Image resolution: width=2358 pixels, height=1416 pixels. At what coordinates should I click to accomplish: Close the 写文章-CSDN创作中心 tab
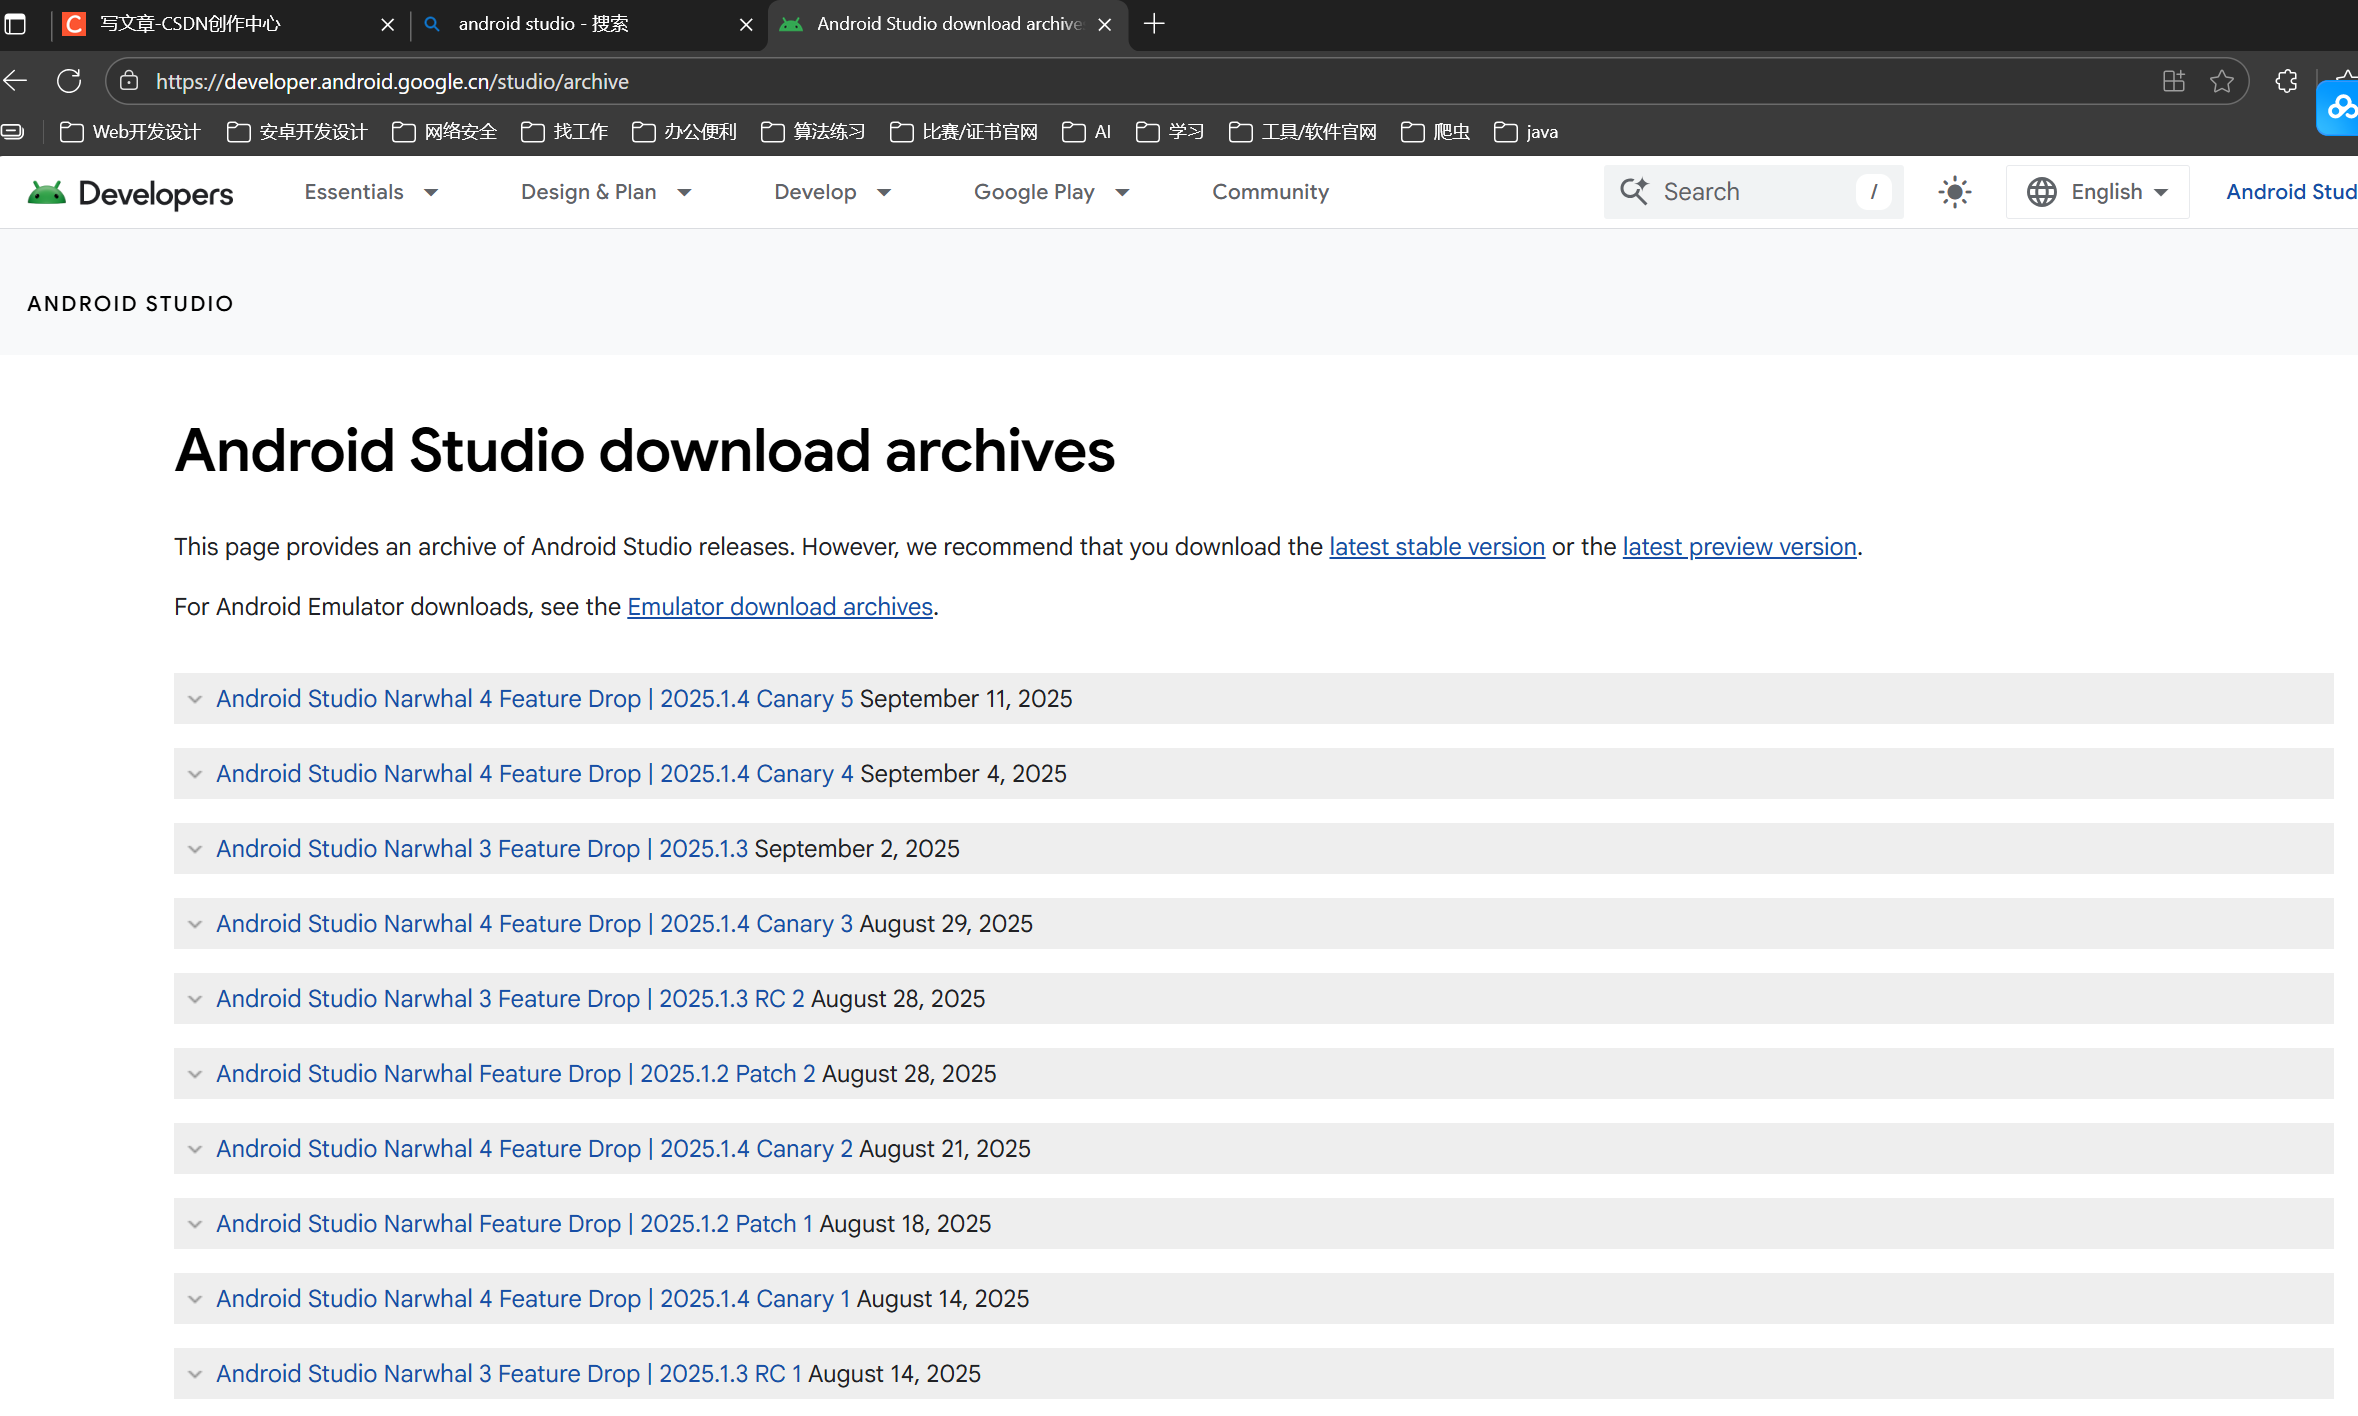(387, 24)
